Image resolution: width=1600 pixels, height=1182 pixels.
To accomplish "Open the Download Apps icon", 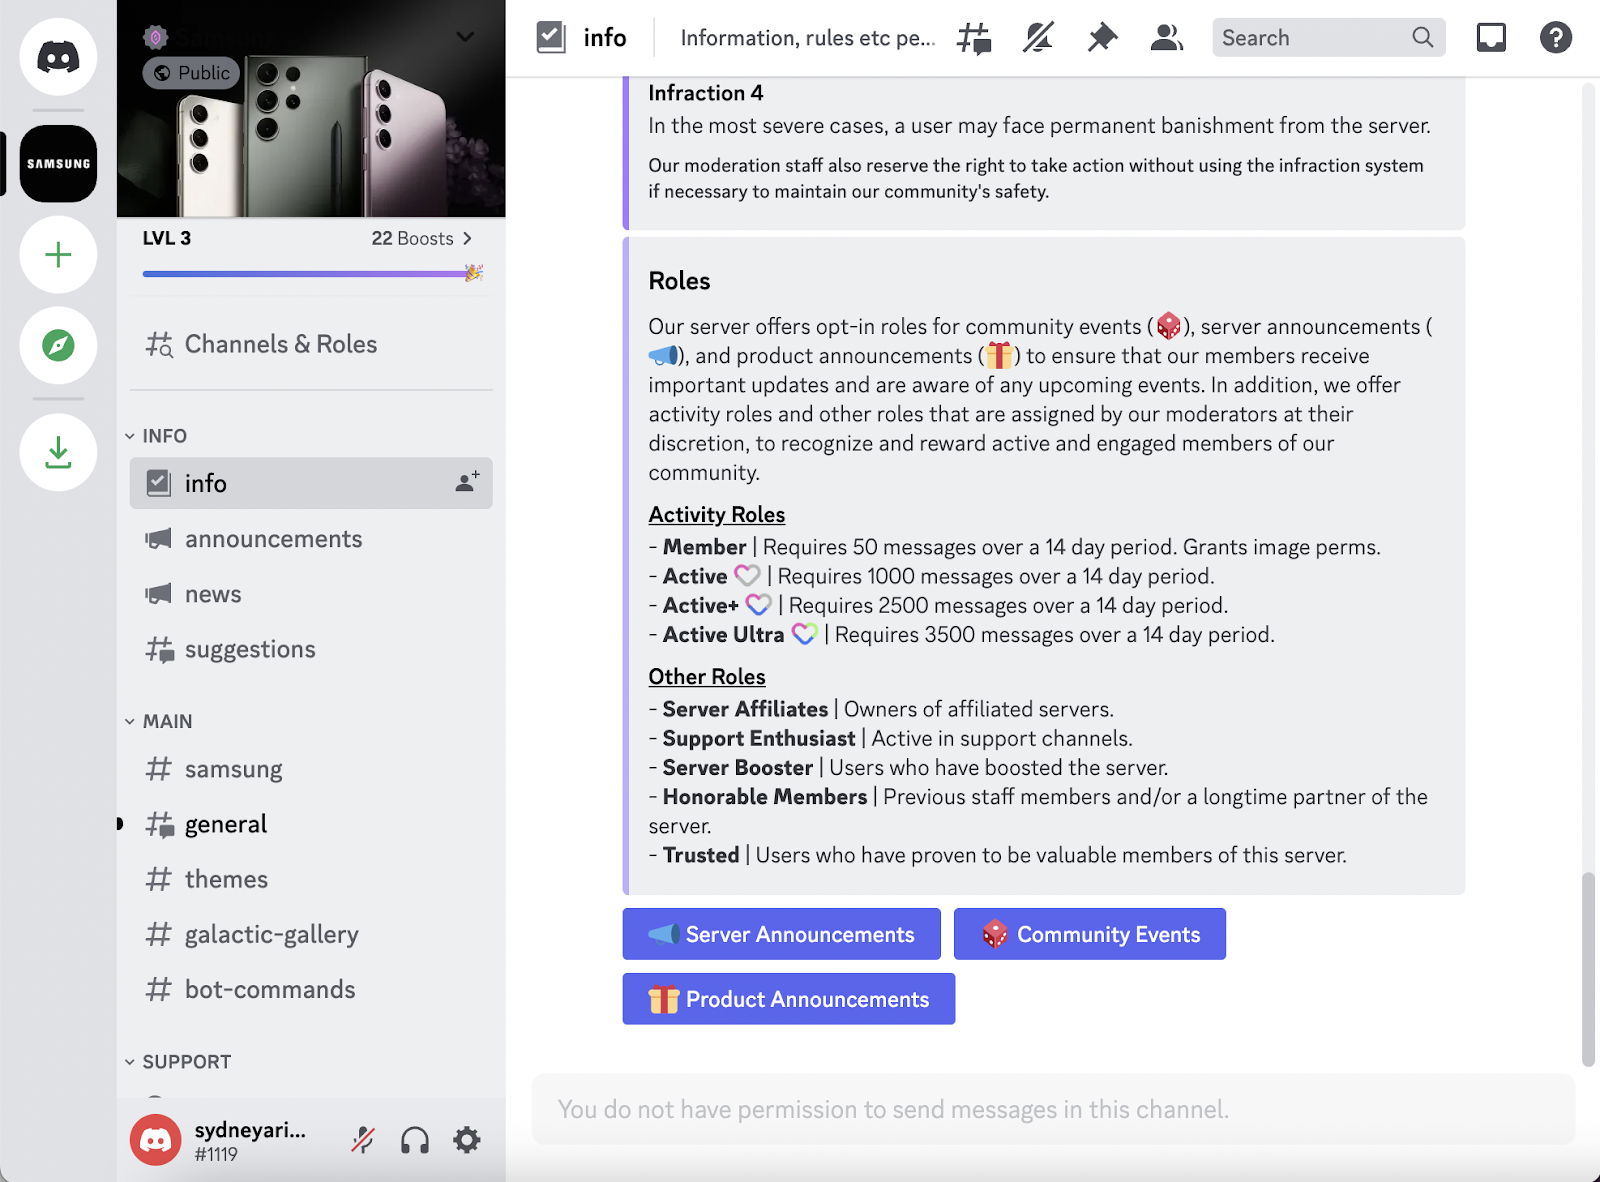I will coord(58,452).
